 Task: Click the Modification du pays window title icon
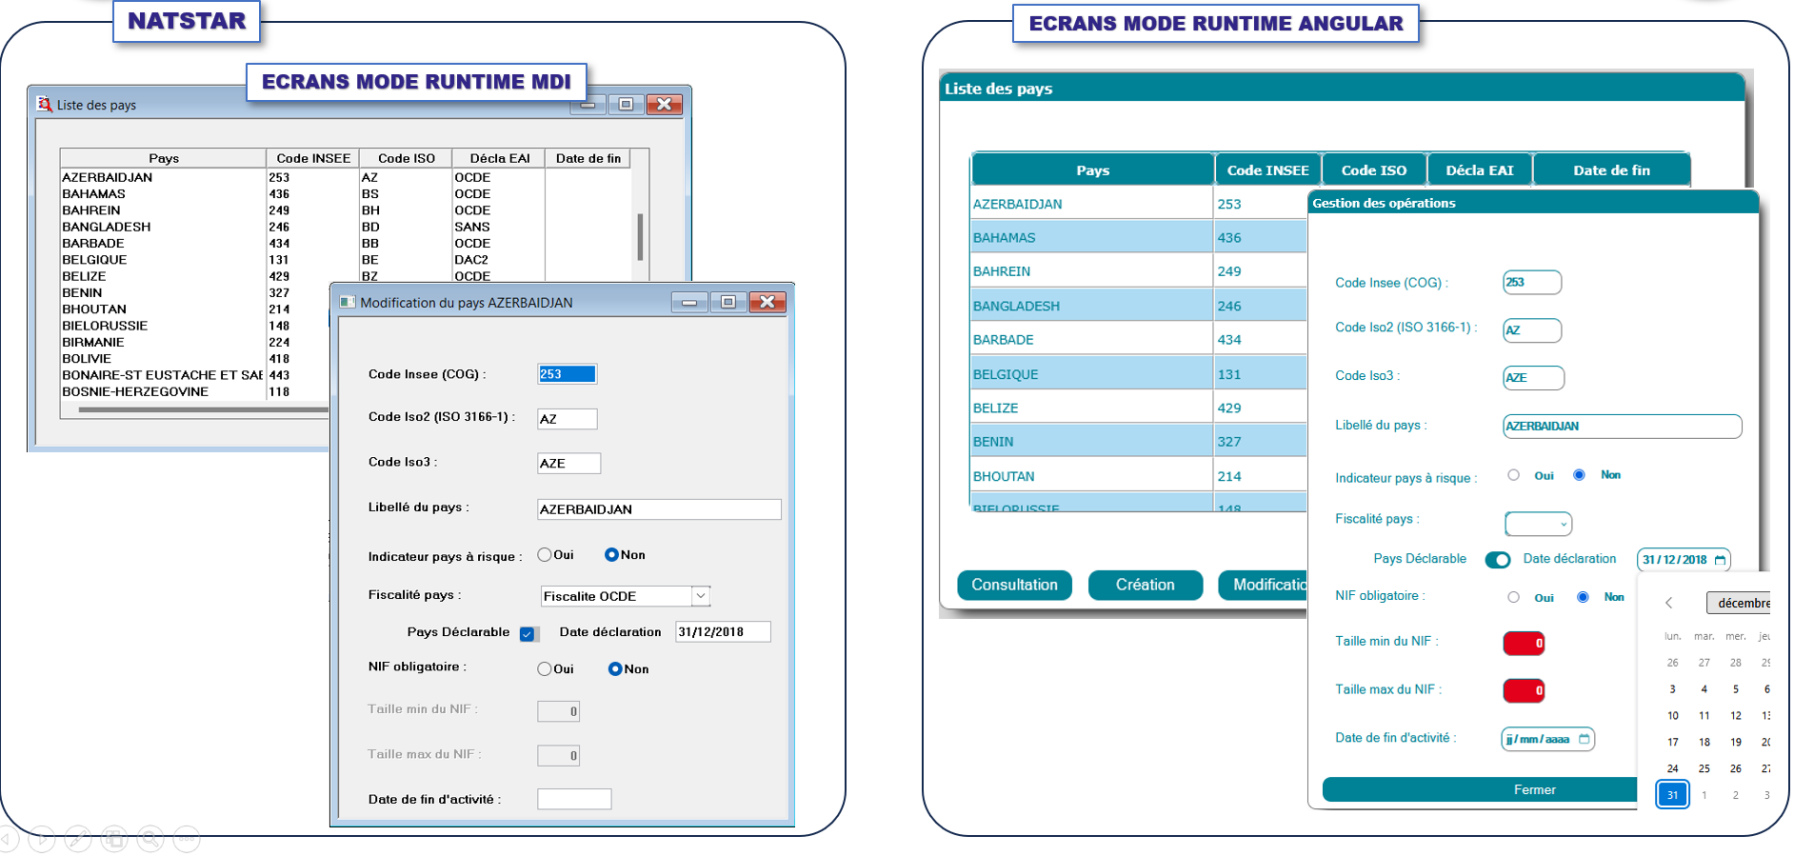pos(347,302)
